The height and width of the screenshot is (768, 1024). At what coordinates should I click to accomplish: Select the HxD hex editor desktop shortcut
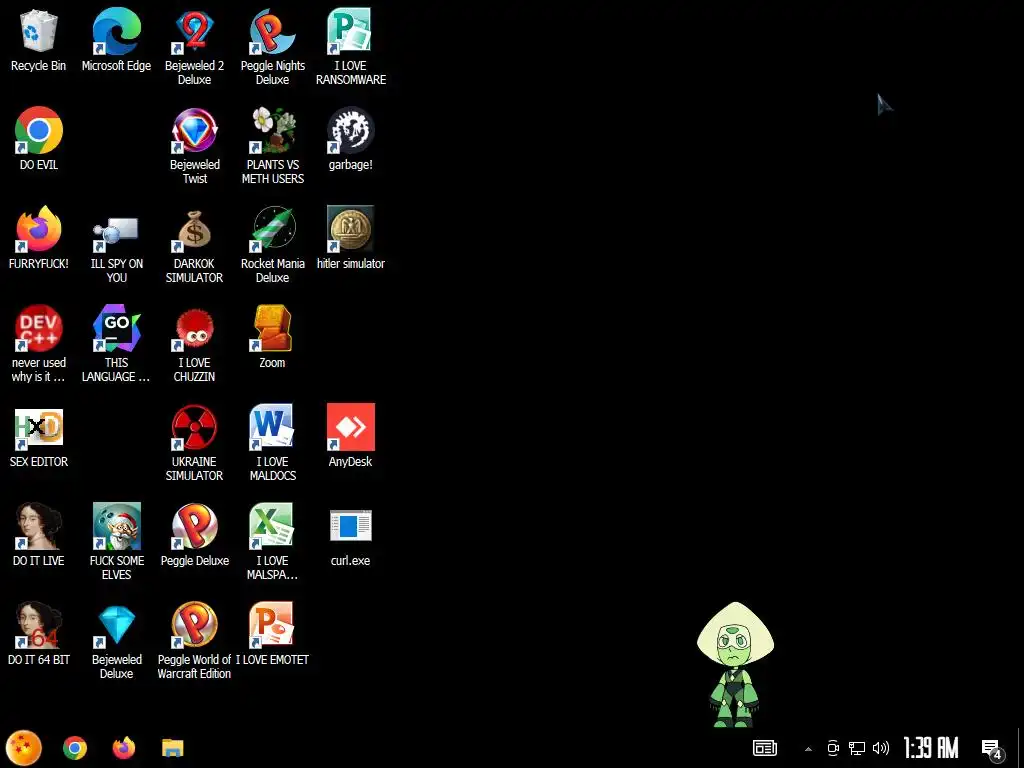(x=39, y=436)
